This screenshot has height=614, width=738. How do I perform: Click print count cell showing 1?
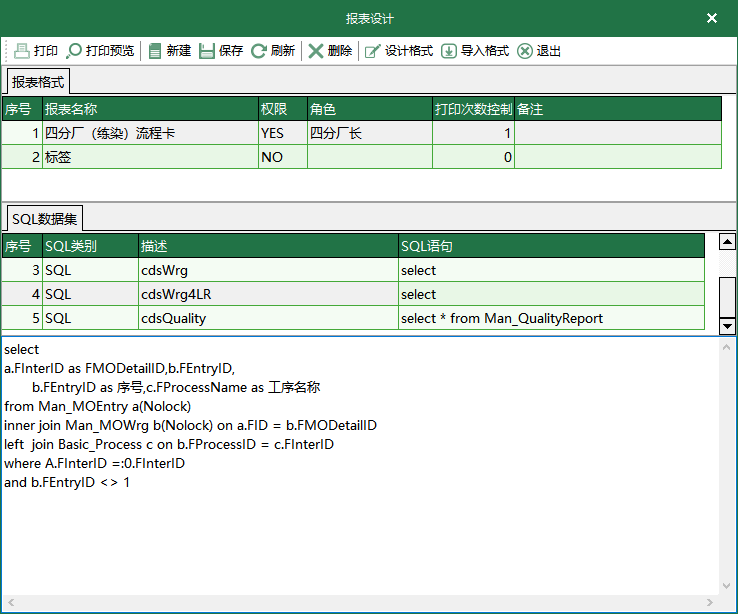[x=473, y=133]
